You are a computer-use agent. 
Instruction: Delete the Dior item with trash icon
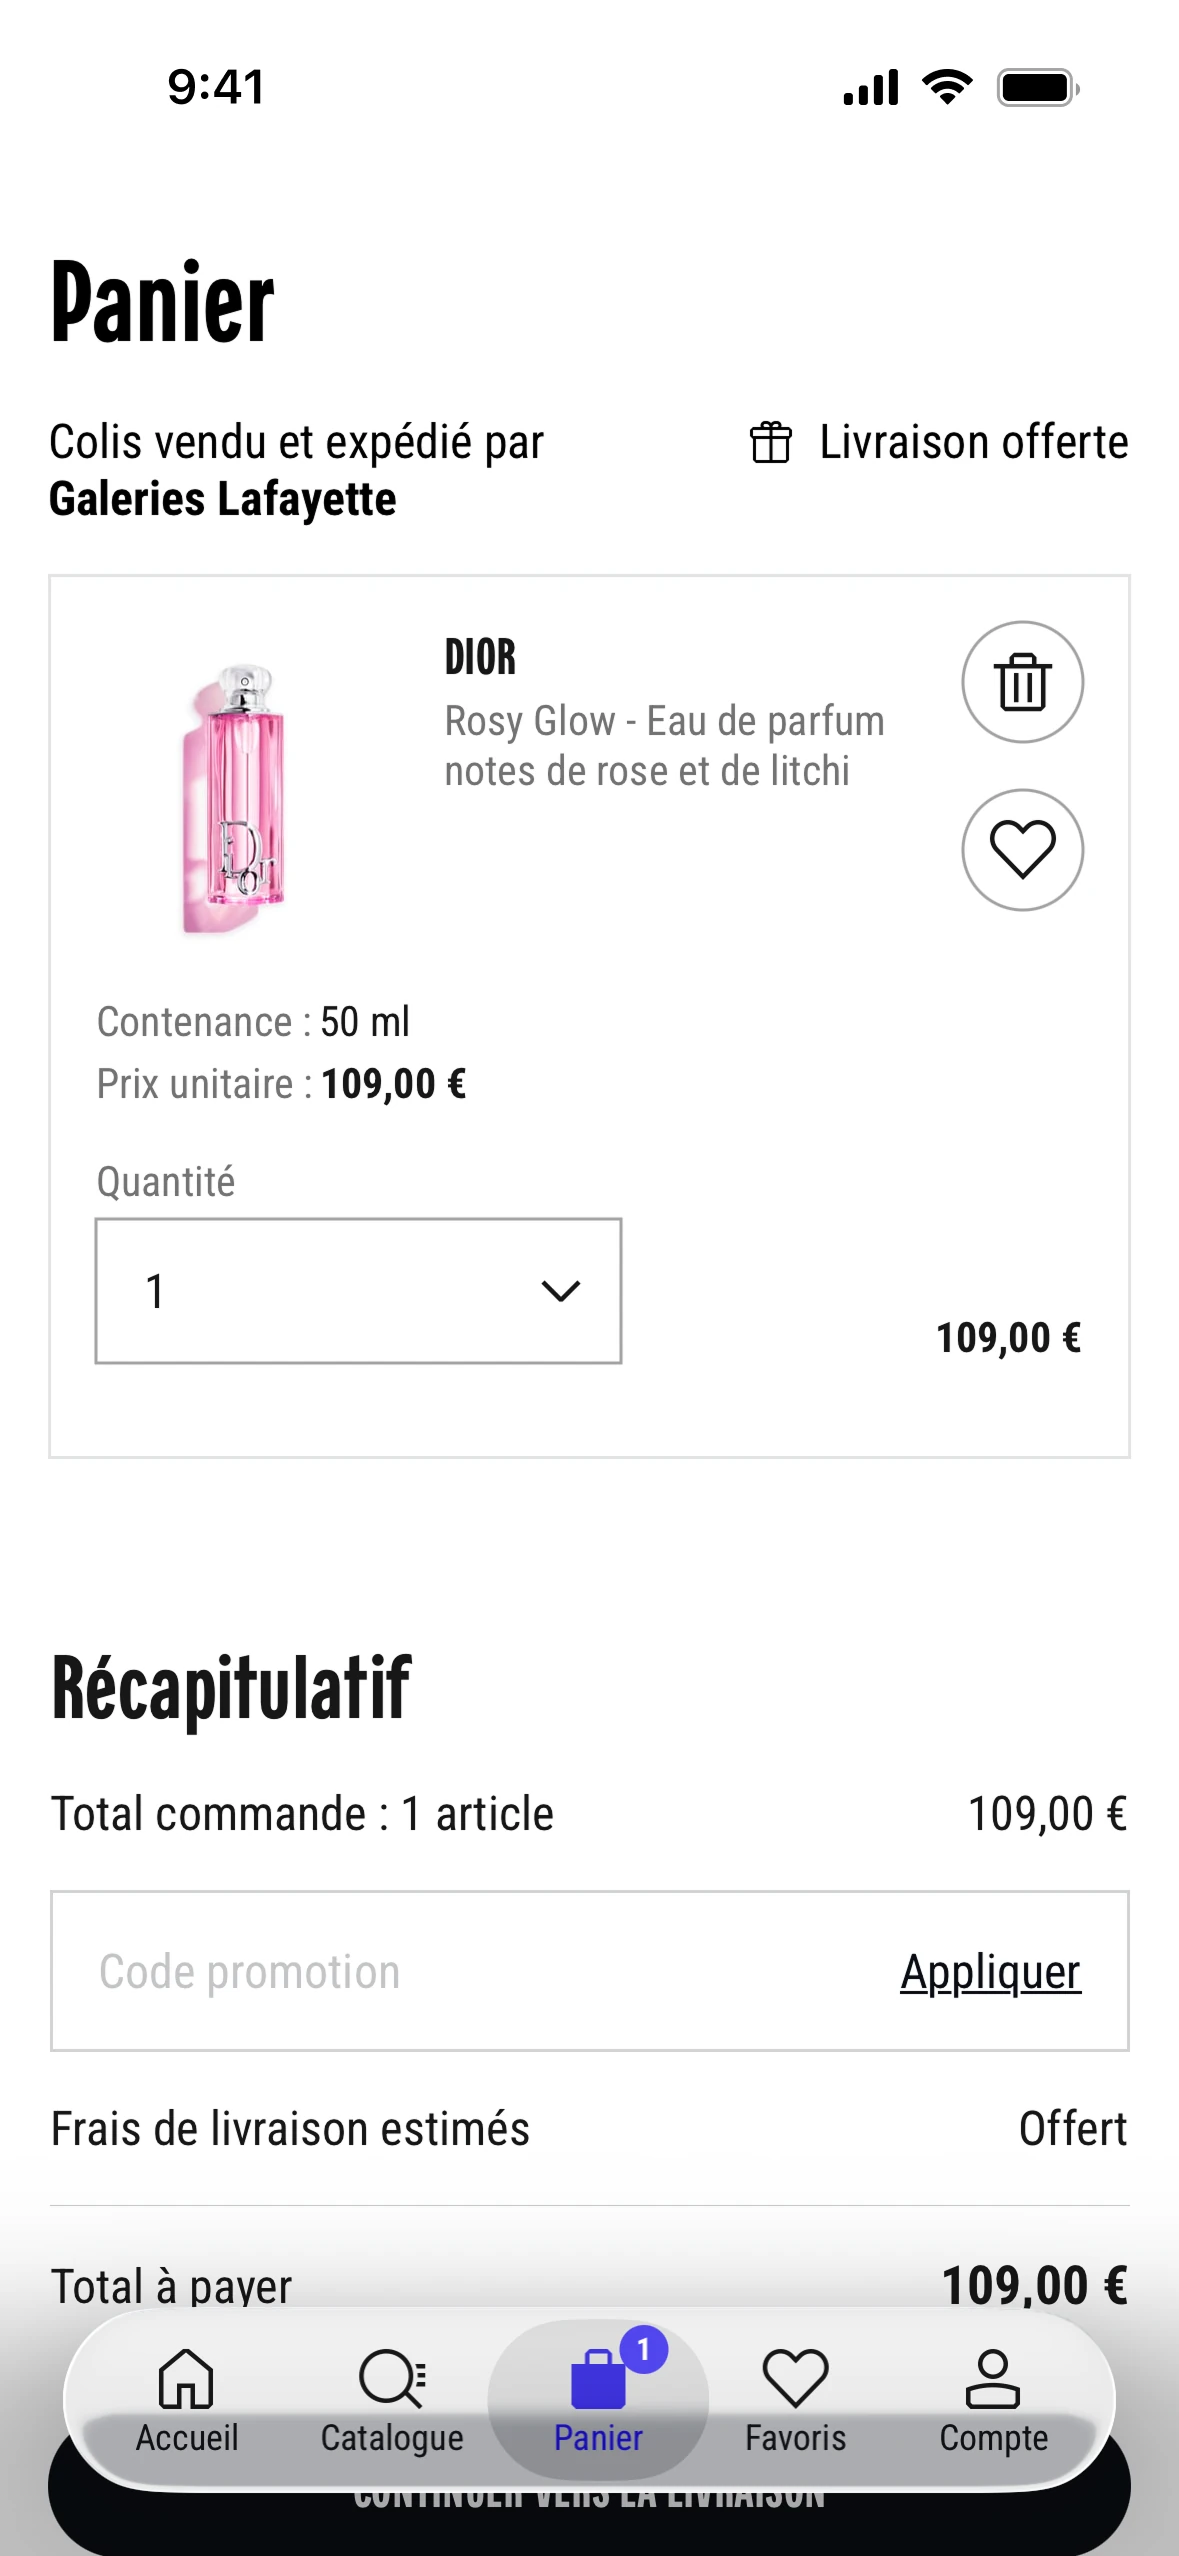tap(1022, 682)
